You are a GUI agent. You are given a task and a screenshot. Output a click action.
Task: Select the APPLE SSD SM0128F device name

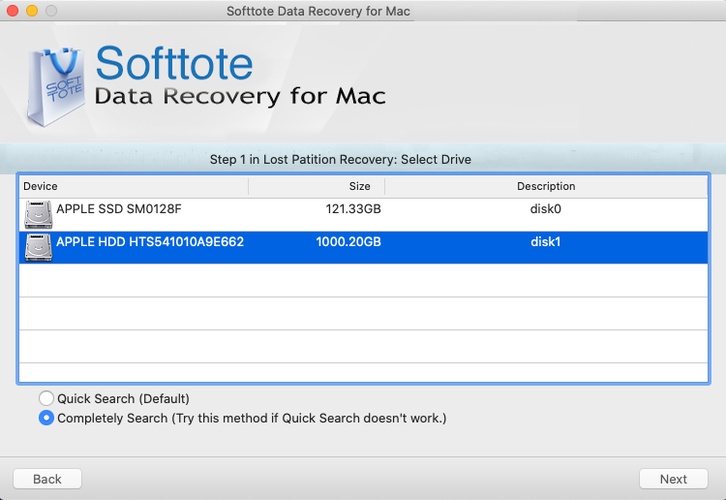119,209
